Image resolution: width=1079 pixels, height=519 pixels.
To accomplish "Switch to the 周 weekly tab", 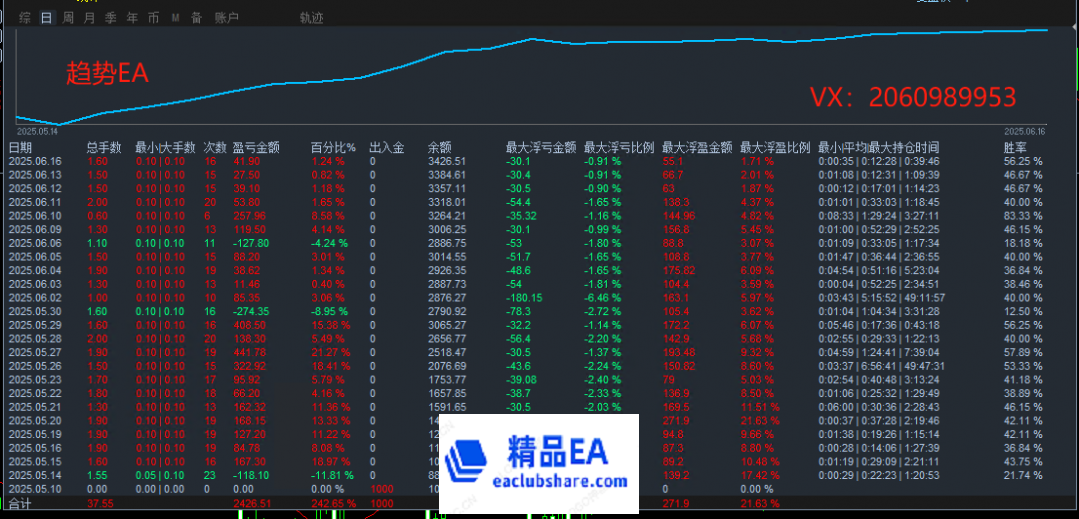I will pyautogui.click(x=68, y=18).
